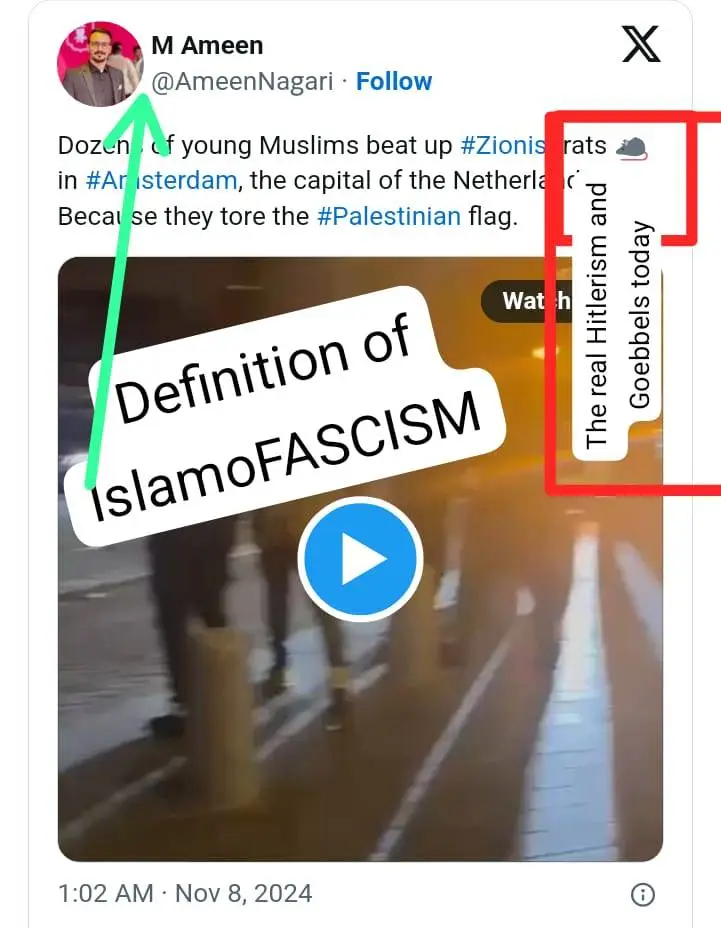Click the Watch on X button on the video
The width and height of the screenshot is (721, 928).
tap(527, 301)
